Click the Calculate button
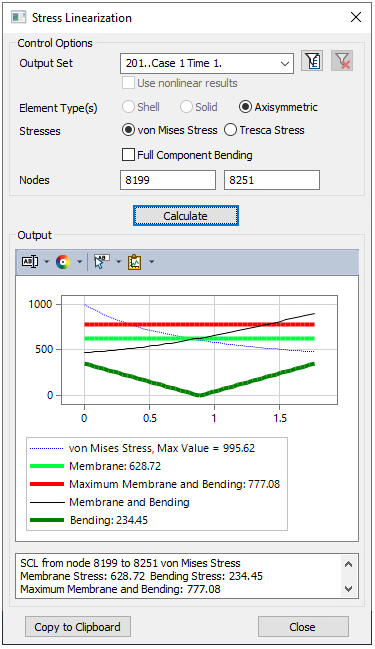Screen dimensions: 375x649 point(185,216)
